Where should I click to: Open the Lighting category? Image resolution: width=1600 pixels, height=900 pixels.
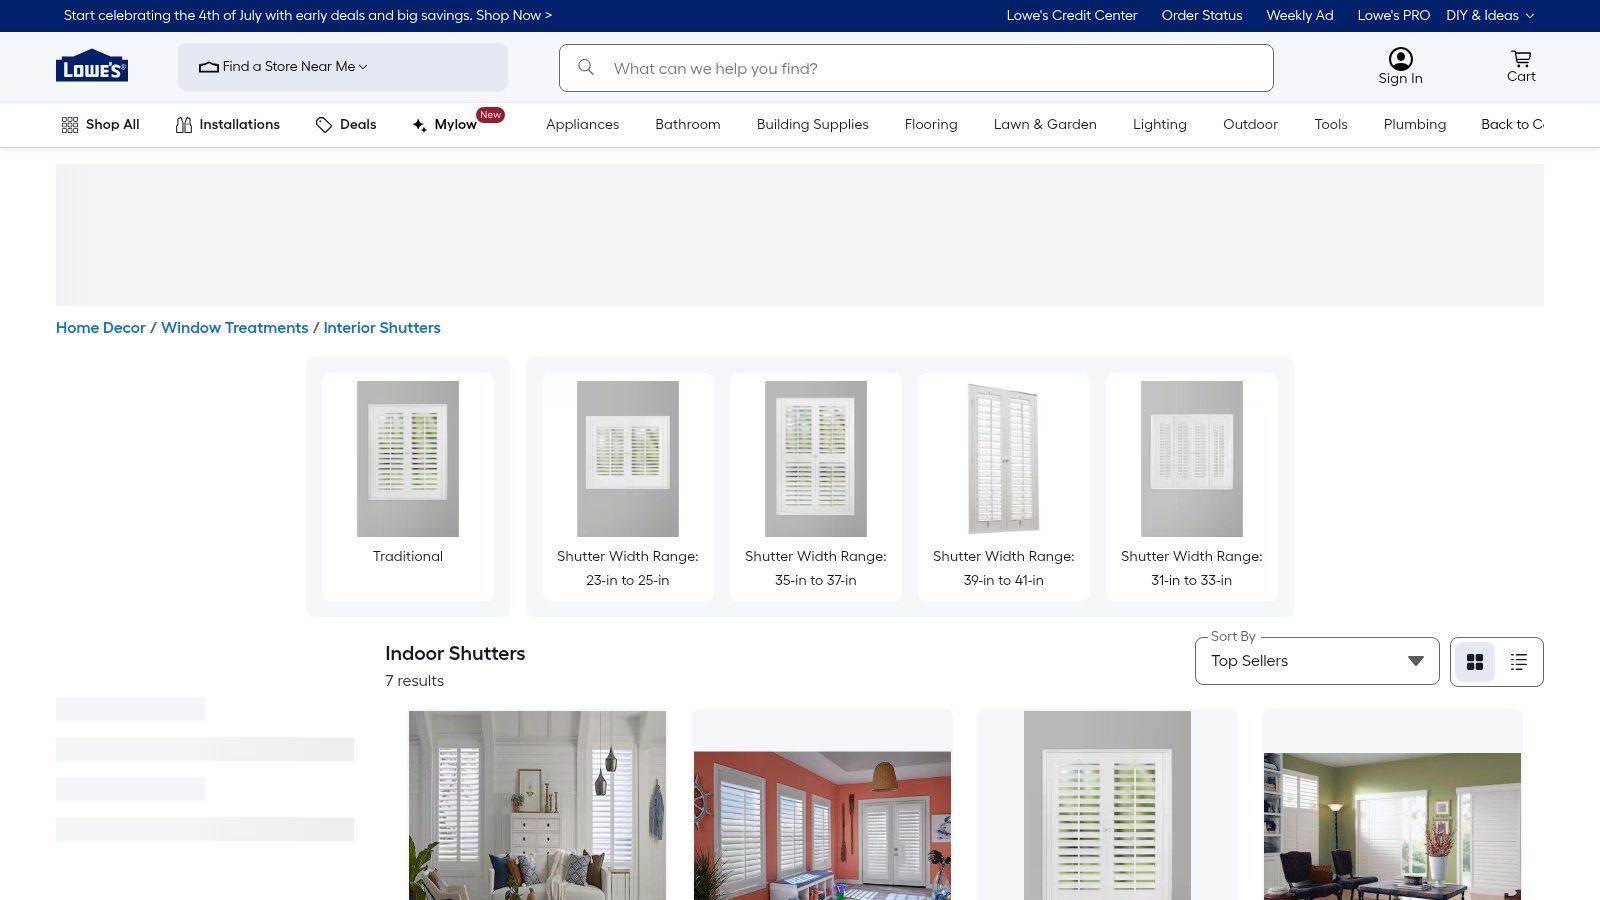click(1160, 125)
